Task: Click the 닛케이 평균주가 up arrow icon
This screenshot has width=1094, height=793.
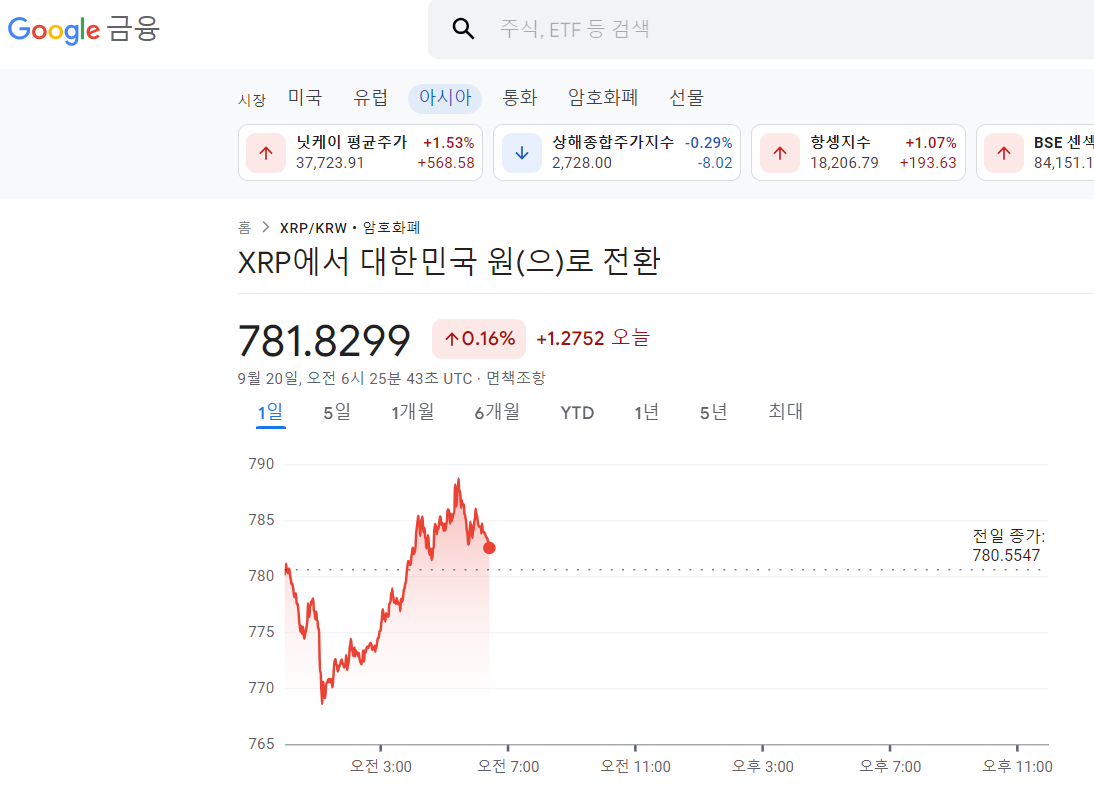Action: pyautogui.click(x=266, y=153)
